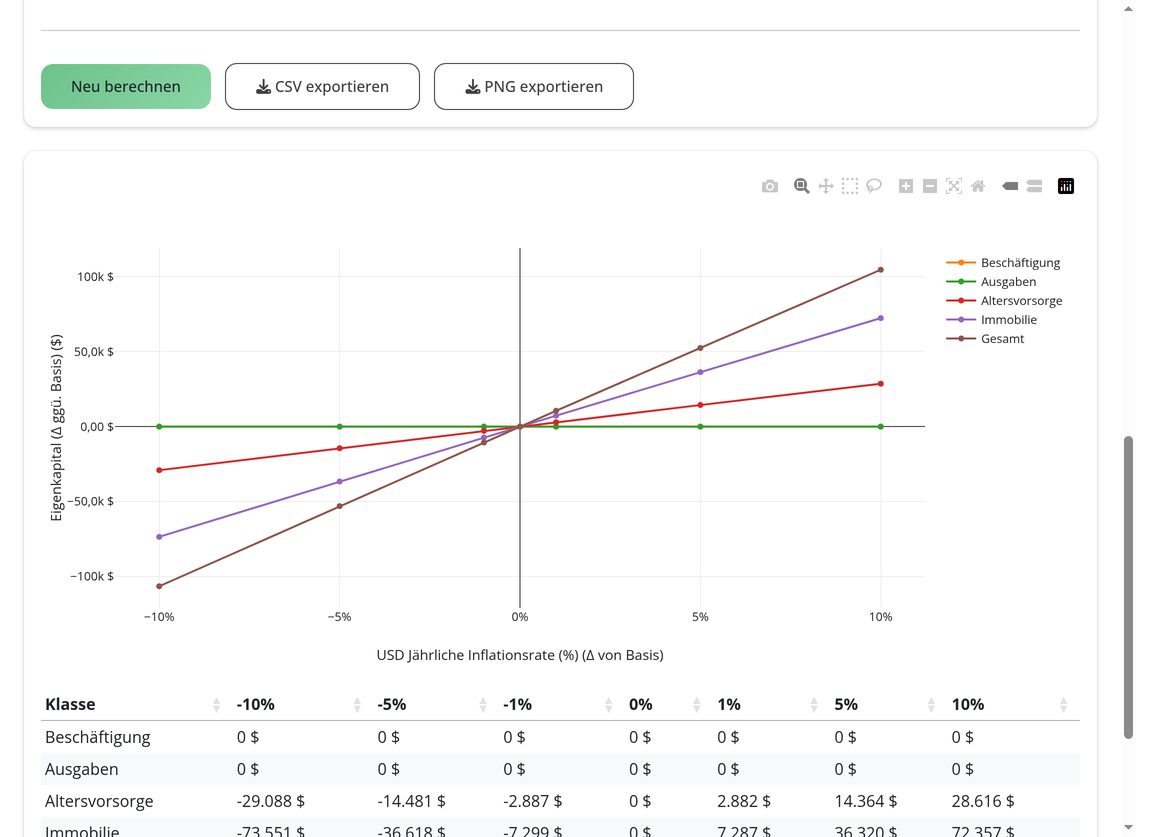The height and width of the screenshot is (837, 1160).
Task: Zoom in using the plus icon
Action: tap(906, 186)
